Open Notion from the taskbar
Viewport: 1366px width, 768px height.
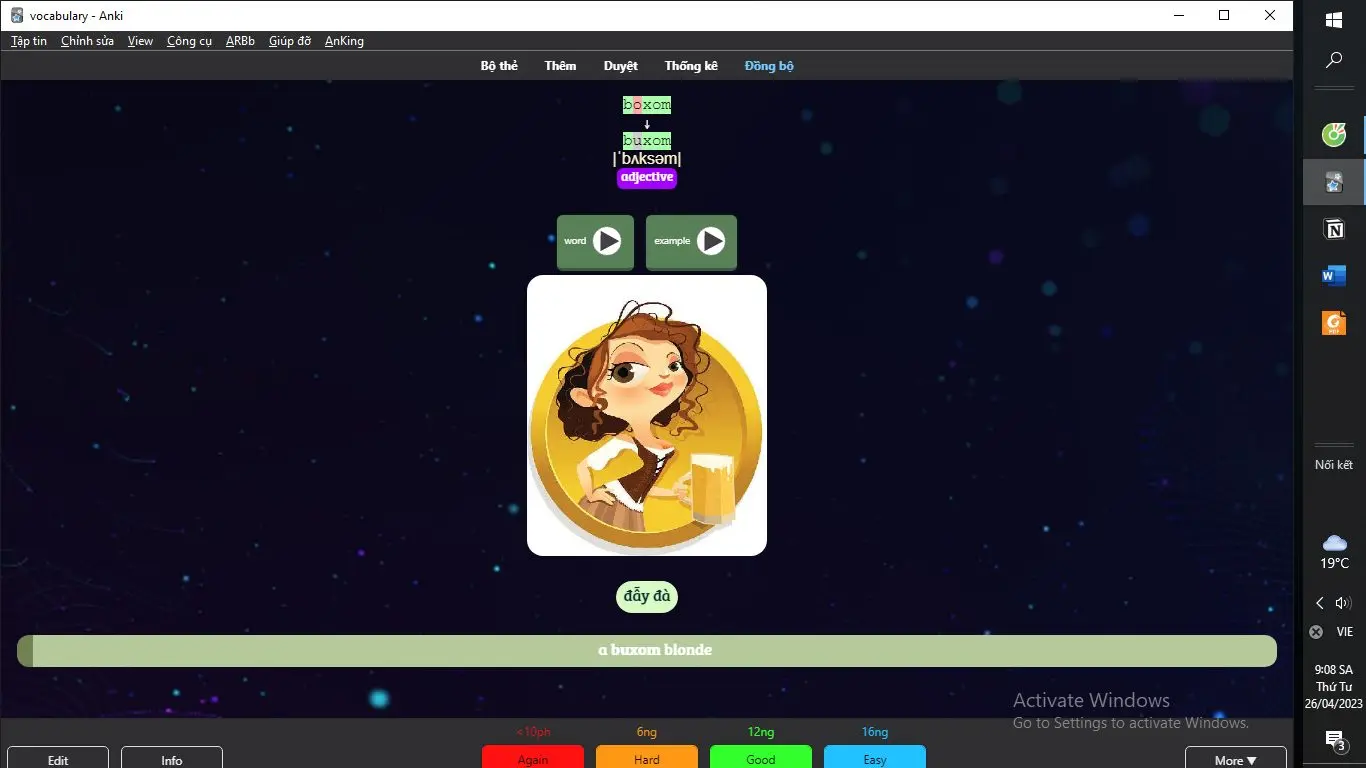point(1334,230)
